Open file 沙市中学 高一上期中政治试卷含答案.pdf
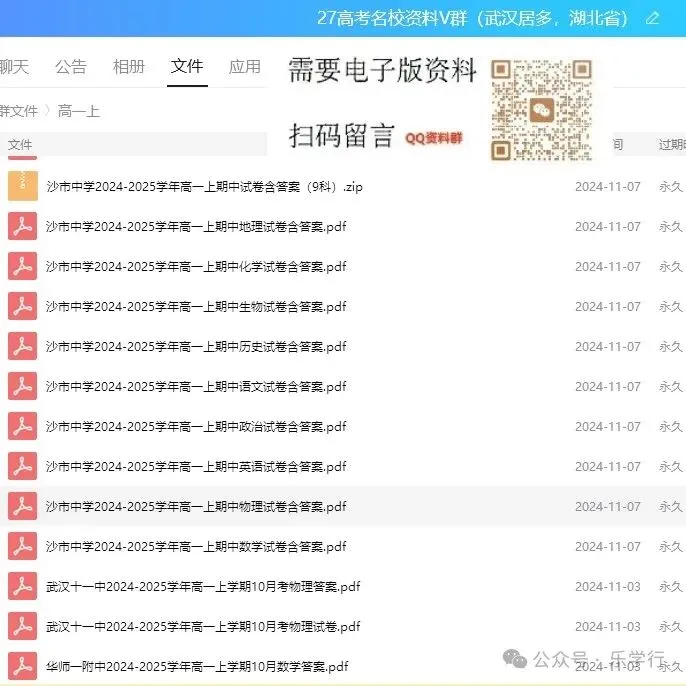The image size is (686, 686). click(x=196, y=427)
